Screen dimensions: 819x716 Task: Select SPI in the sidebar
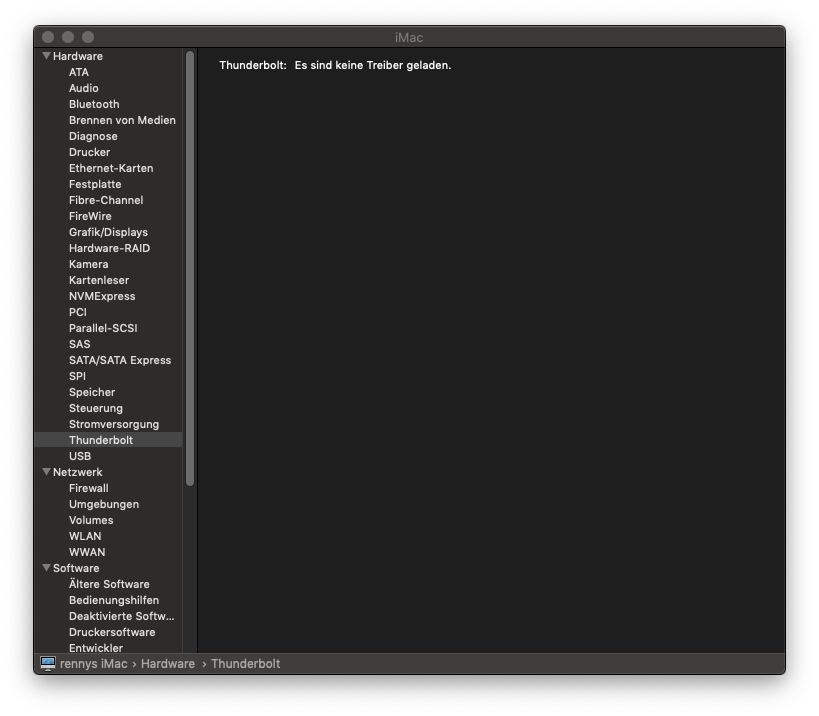[77, 377]
